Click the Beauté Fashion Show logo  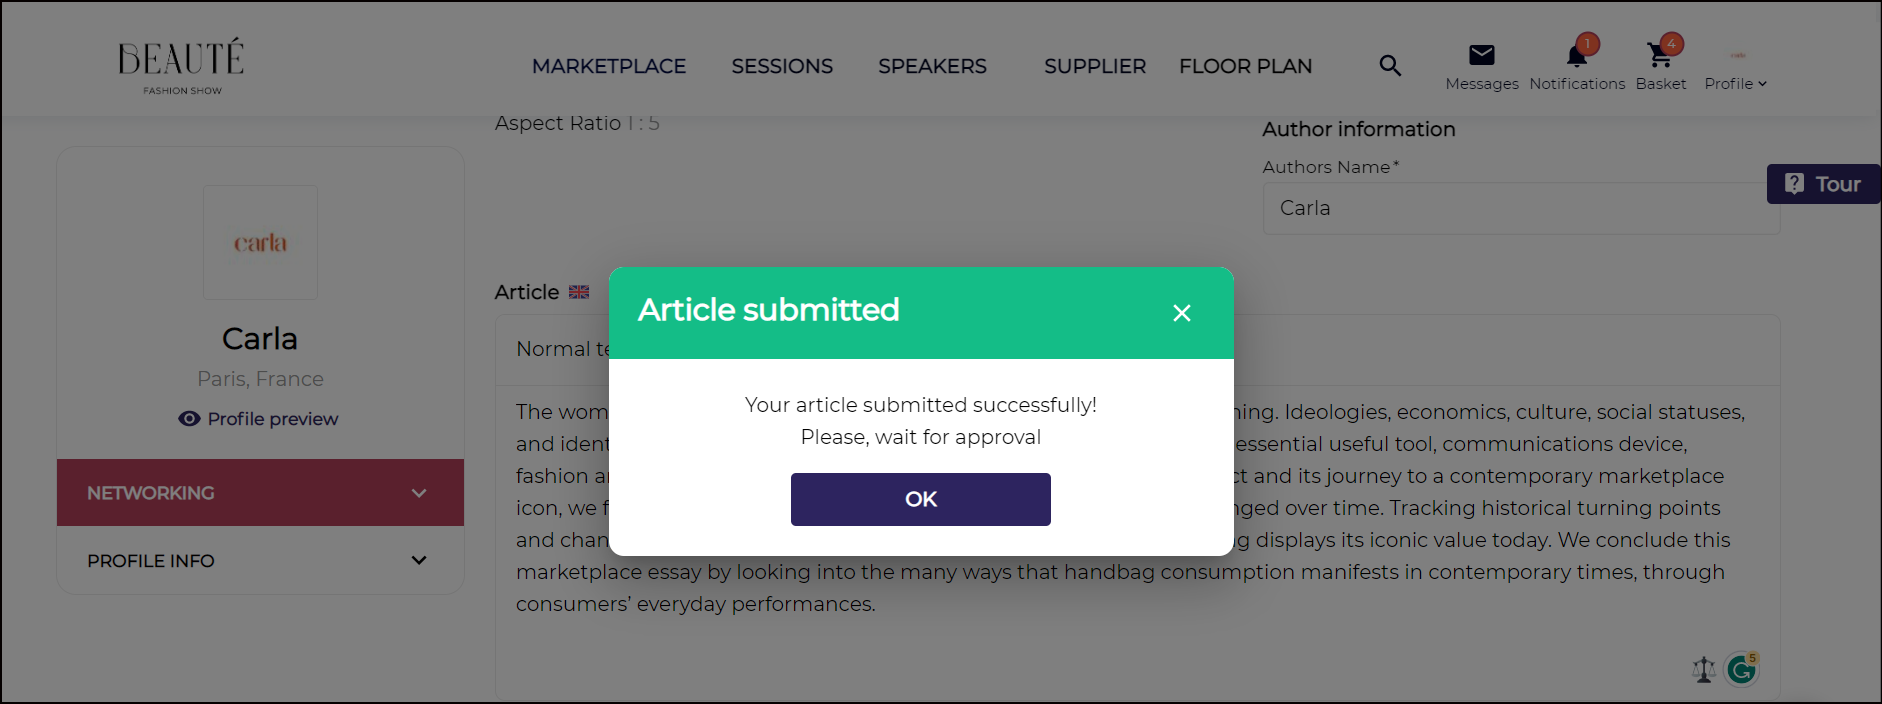(181, 66)
